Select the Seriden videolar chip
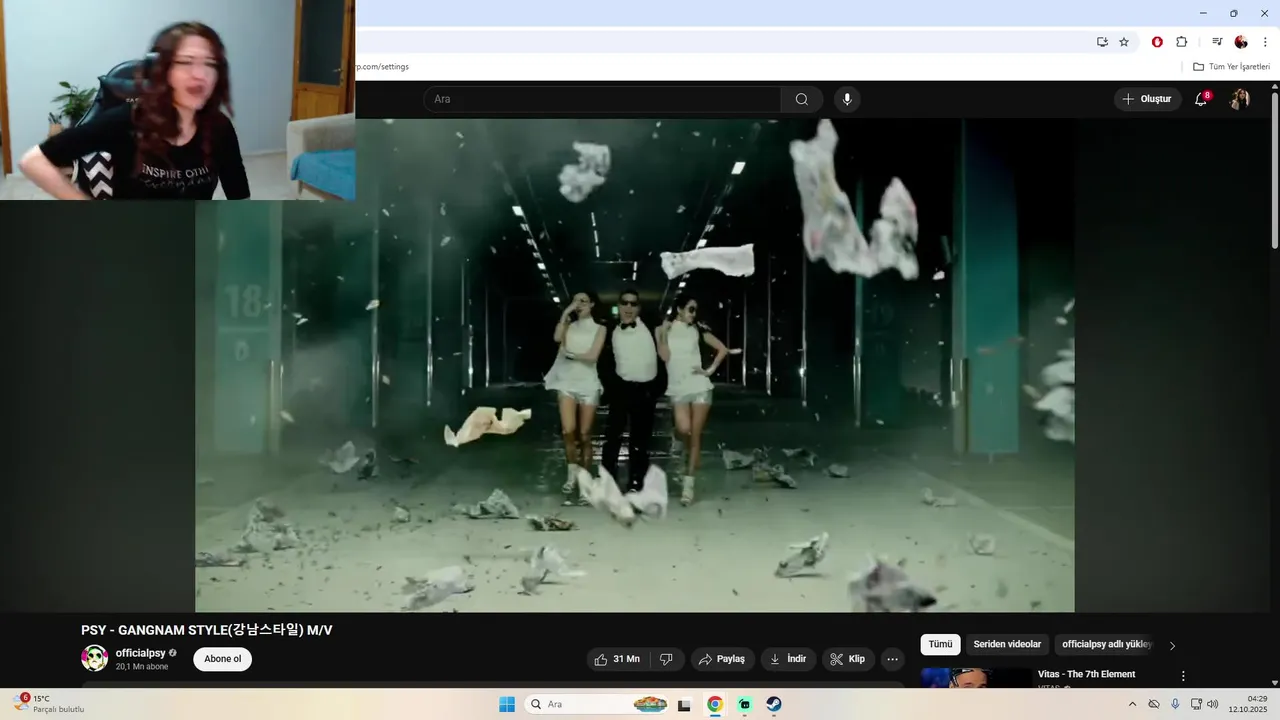The image size is (1280, 720). pos(1007,645)
